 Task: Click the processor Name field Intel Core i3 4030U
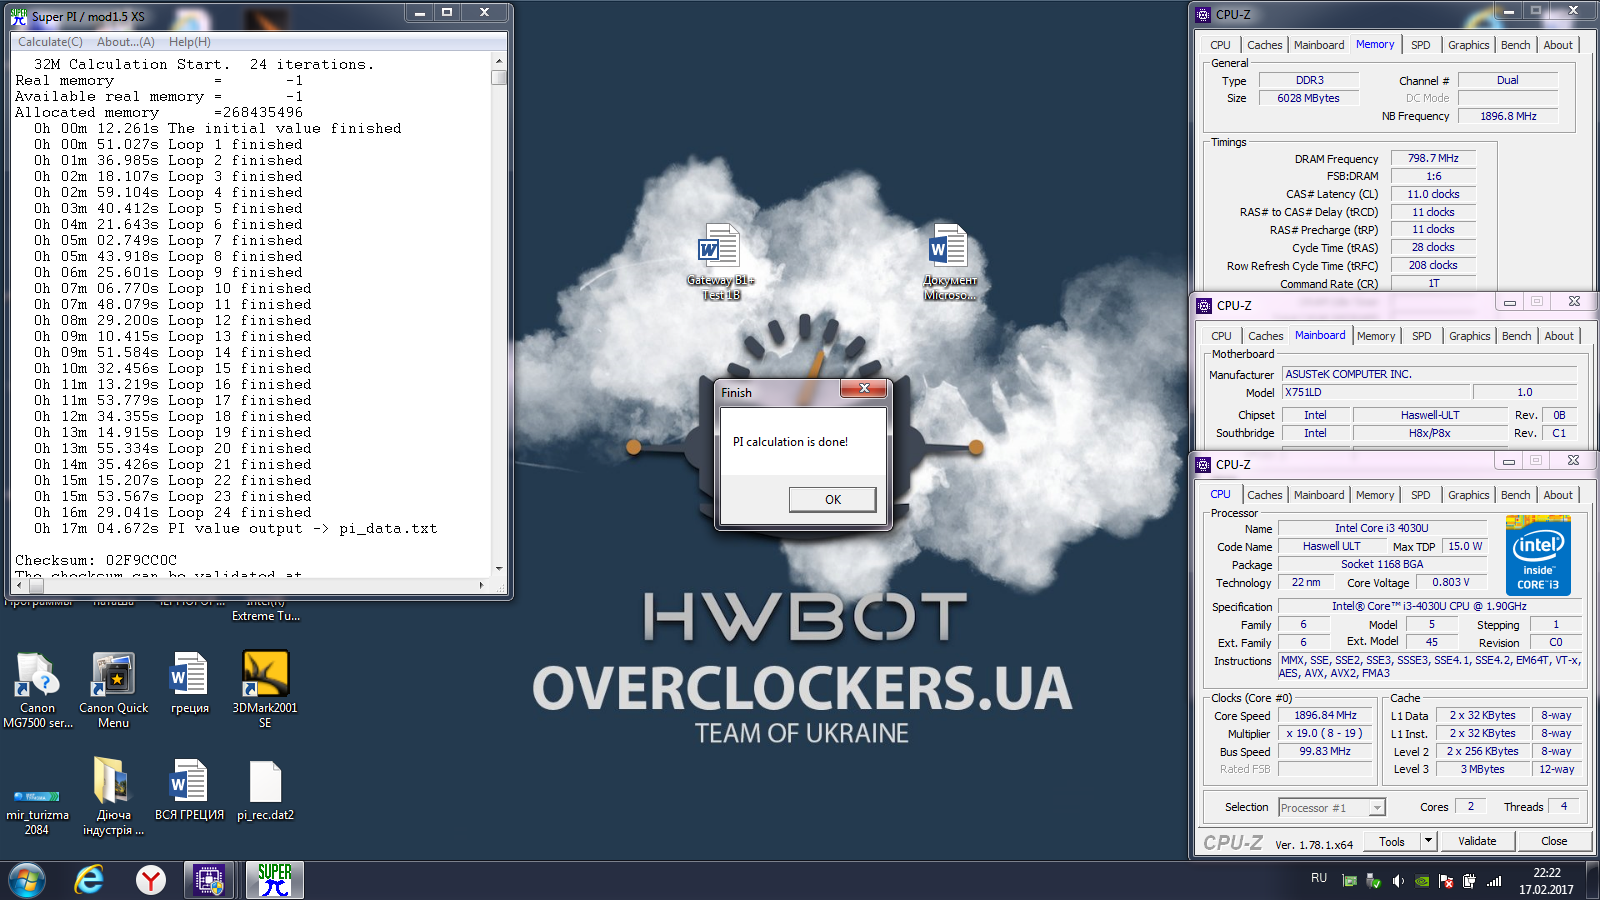(1382, 528)
